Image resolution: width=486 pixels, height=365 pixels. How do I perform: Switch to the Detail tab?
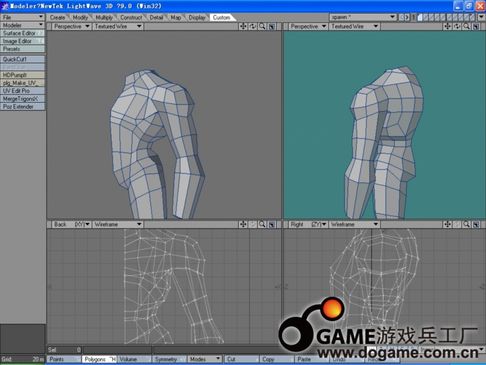[156, 17]
